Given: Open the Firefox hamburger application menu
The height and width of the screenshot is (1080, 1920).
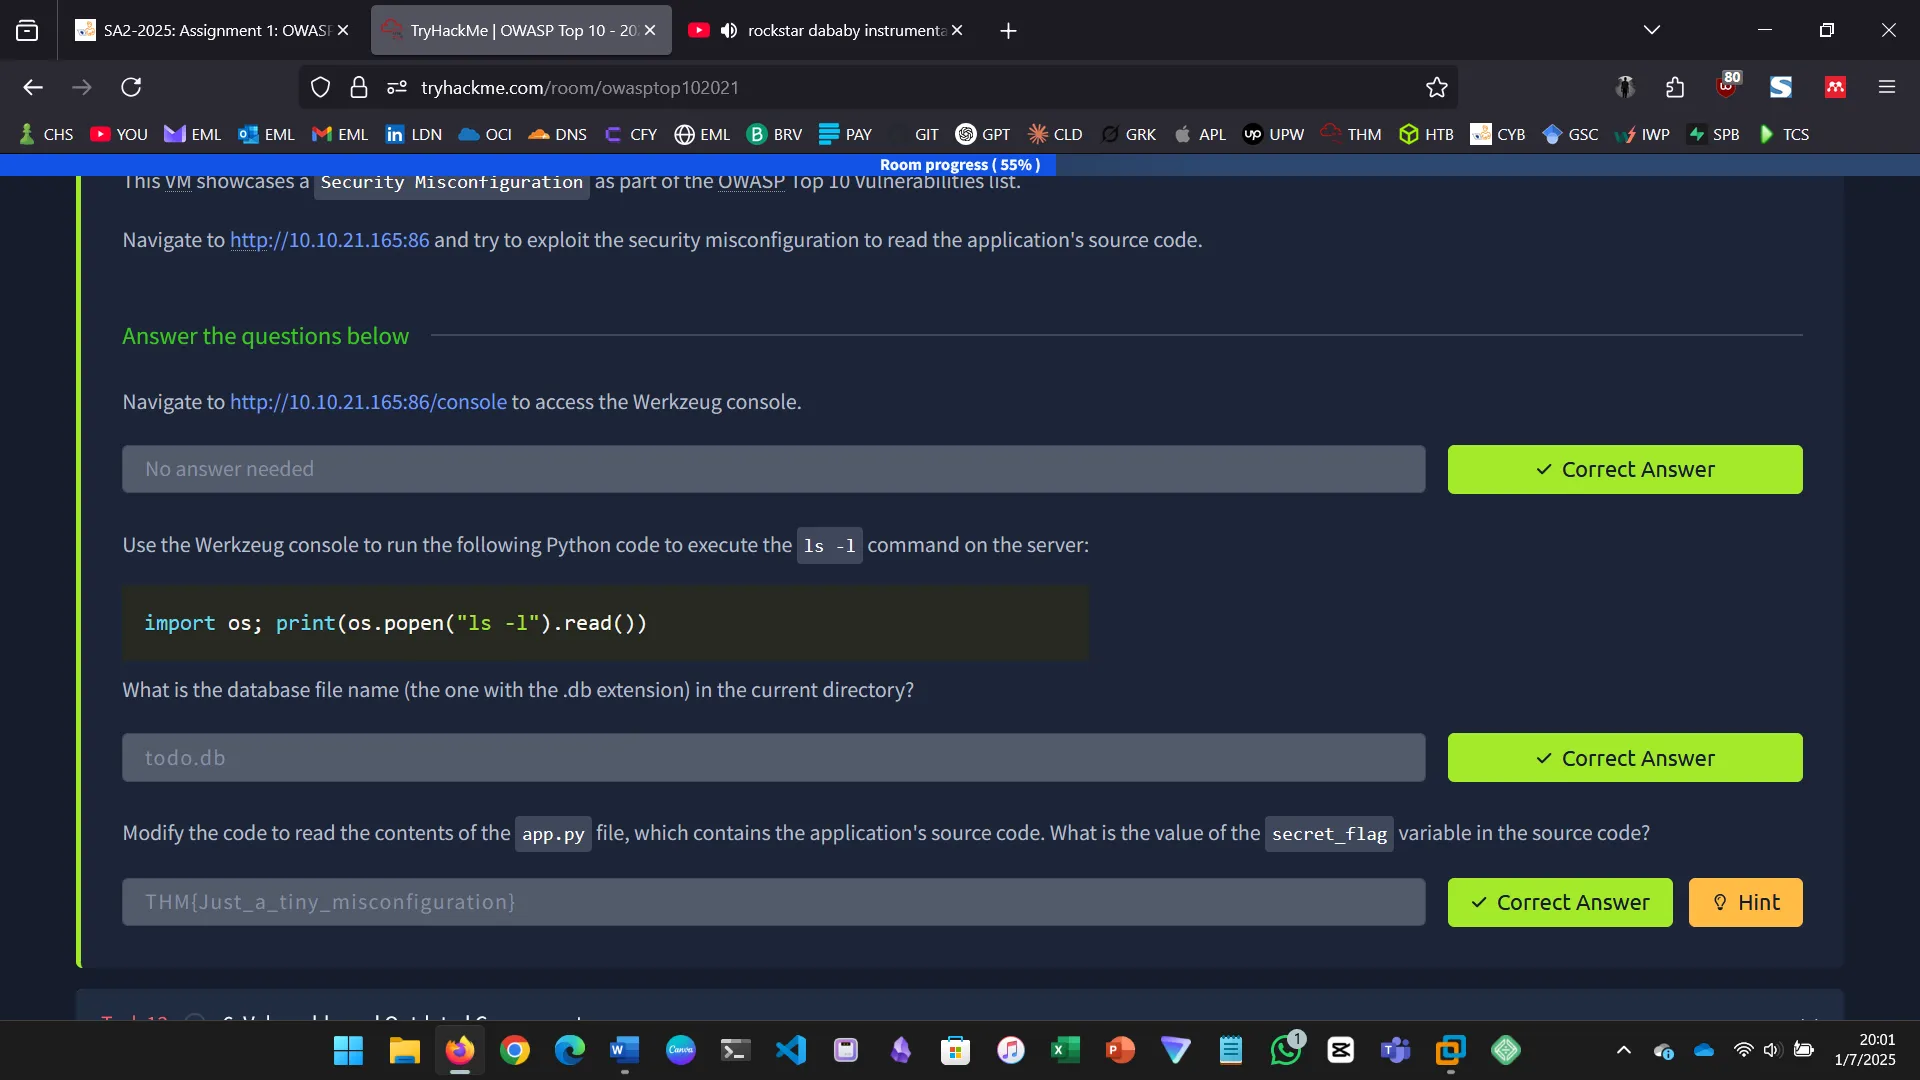Looking at the screenshot, I should tap(1887, 88).
